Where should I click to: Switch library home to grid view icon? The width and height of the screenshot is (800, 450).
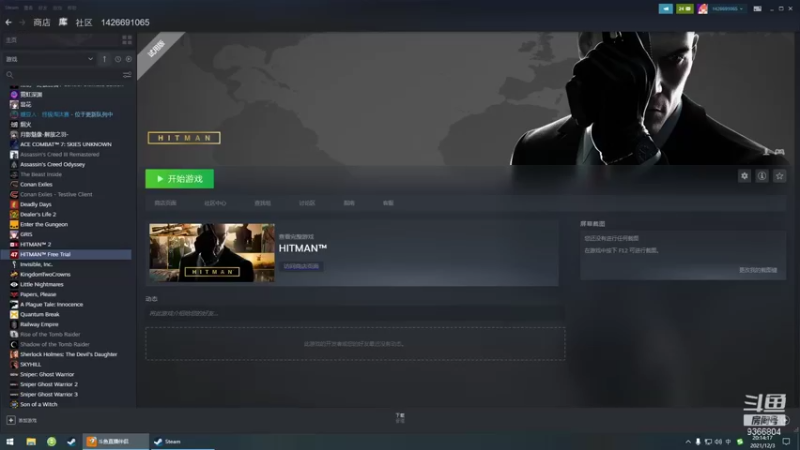(x=127, y=40)
